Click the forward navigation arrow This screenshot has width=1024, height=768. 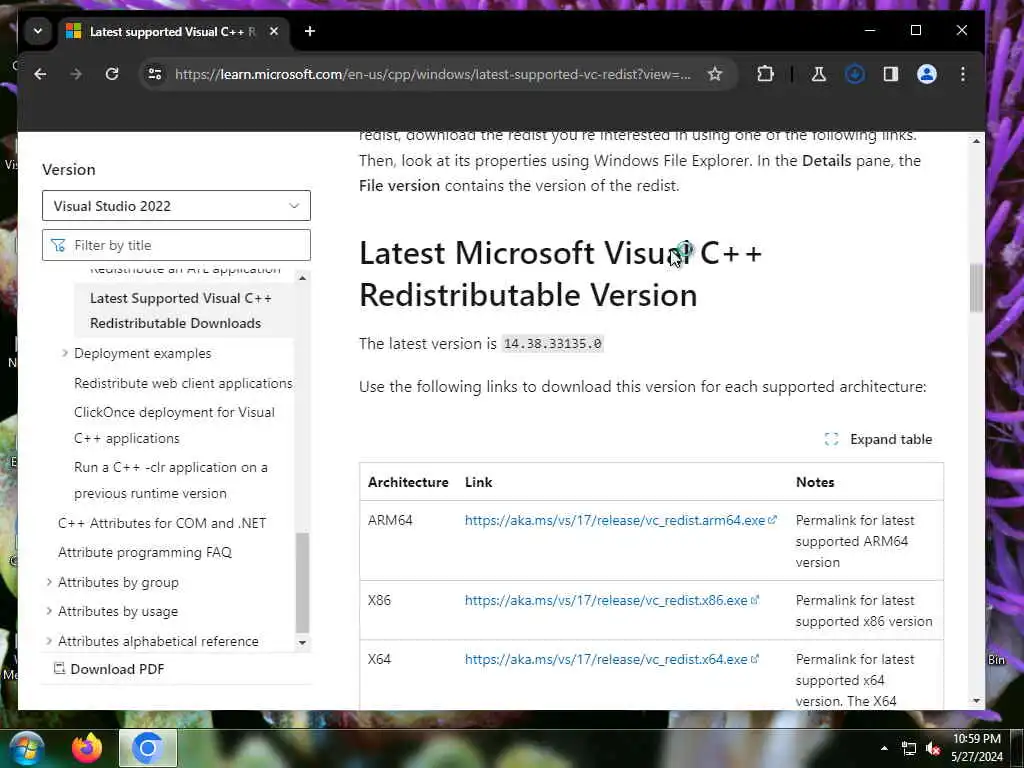tap(76, 74)
